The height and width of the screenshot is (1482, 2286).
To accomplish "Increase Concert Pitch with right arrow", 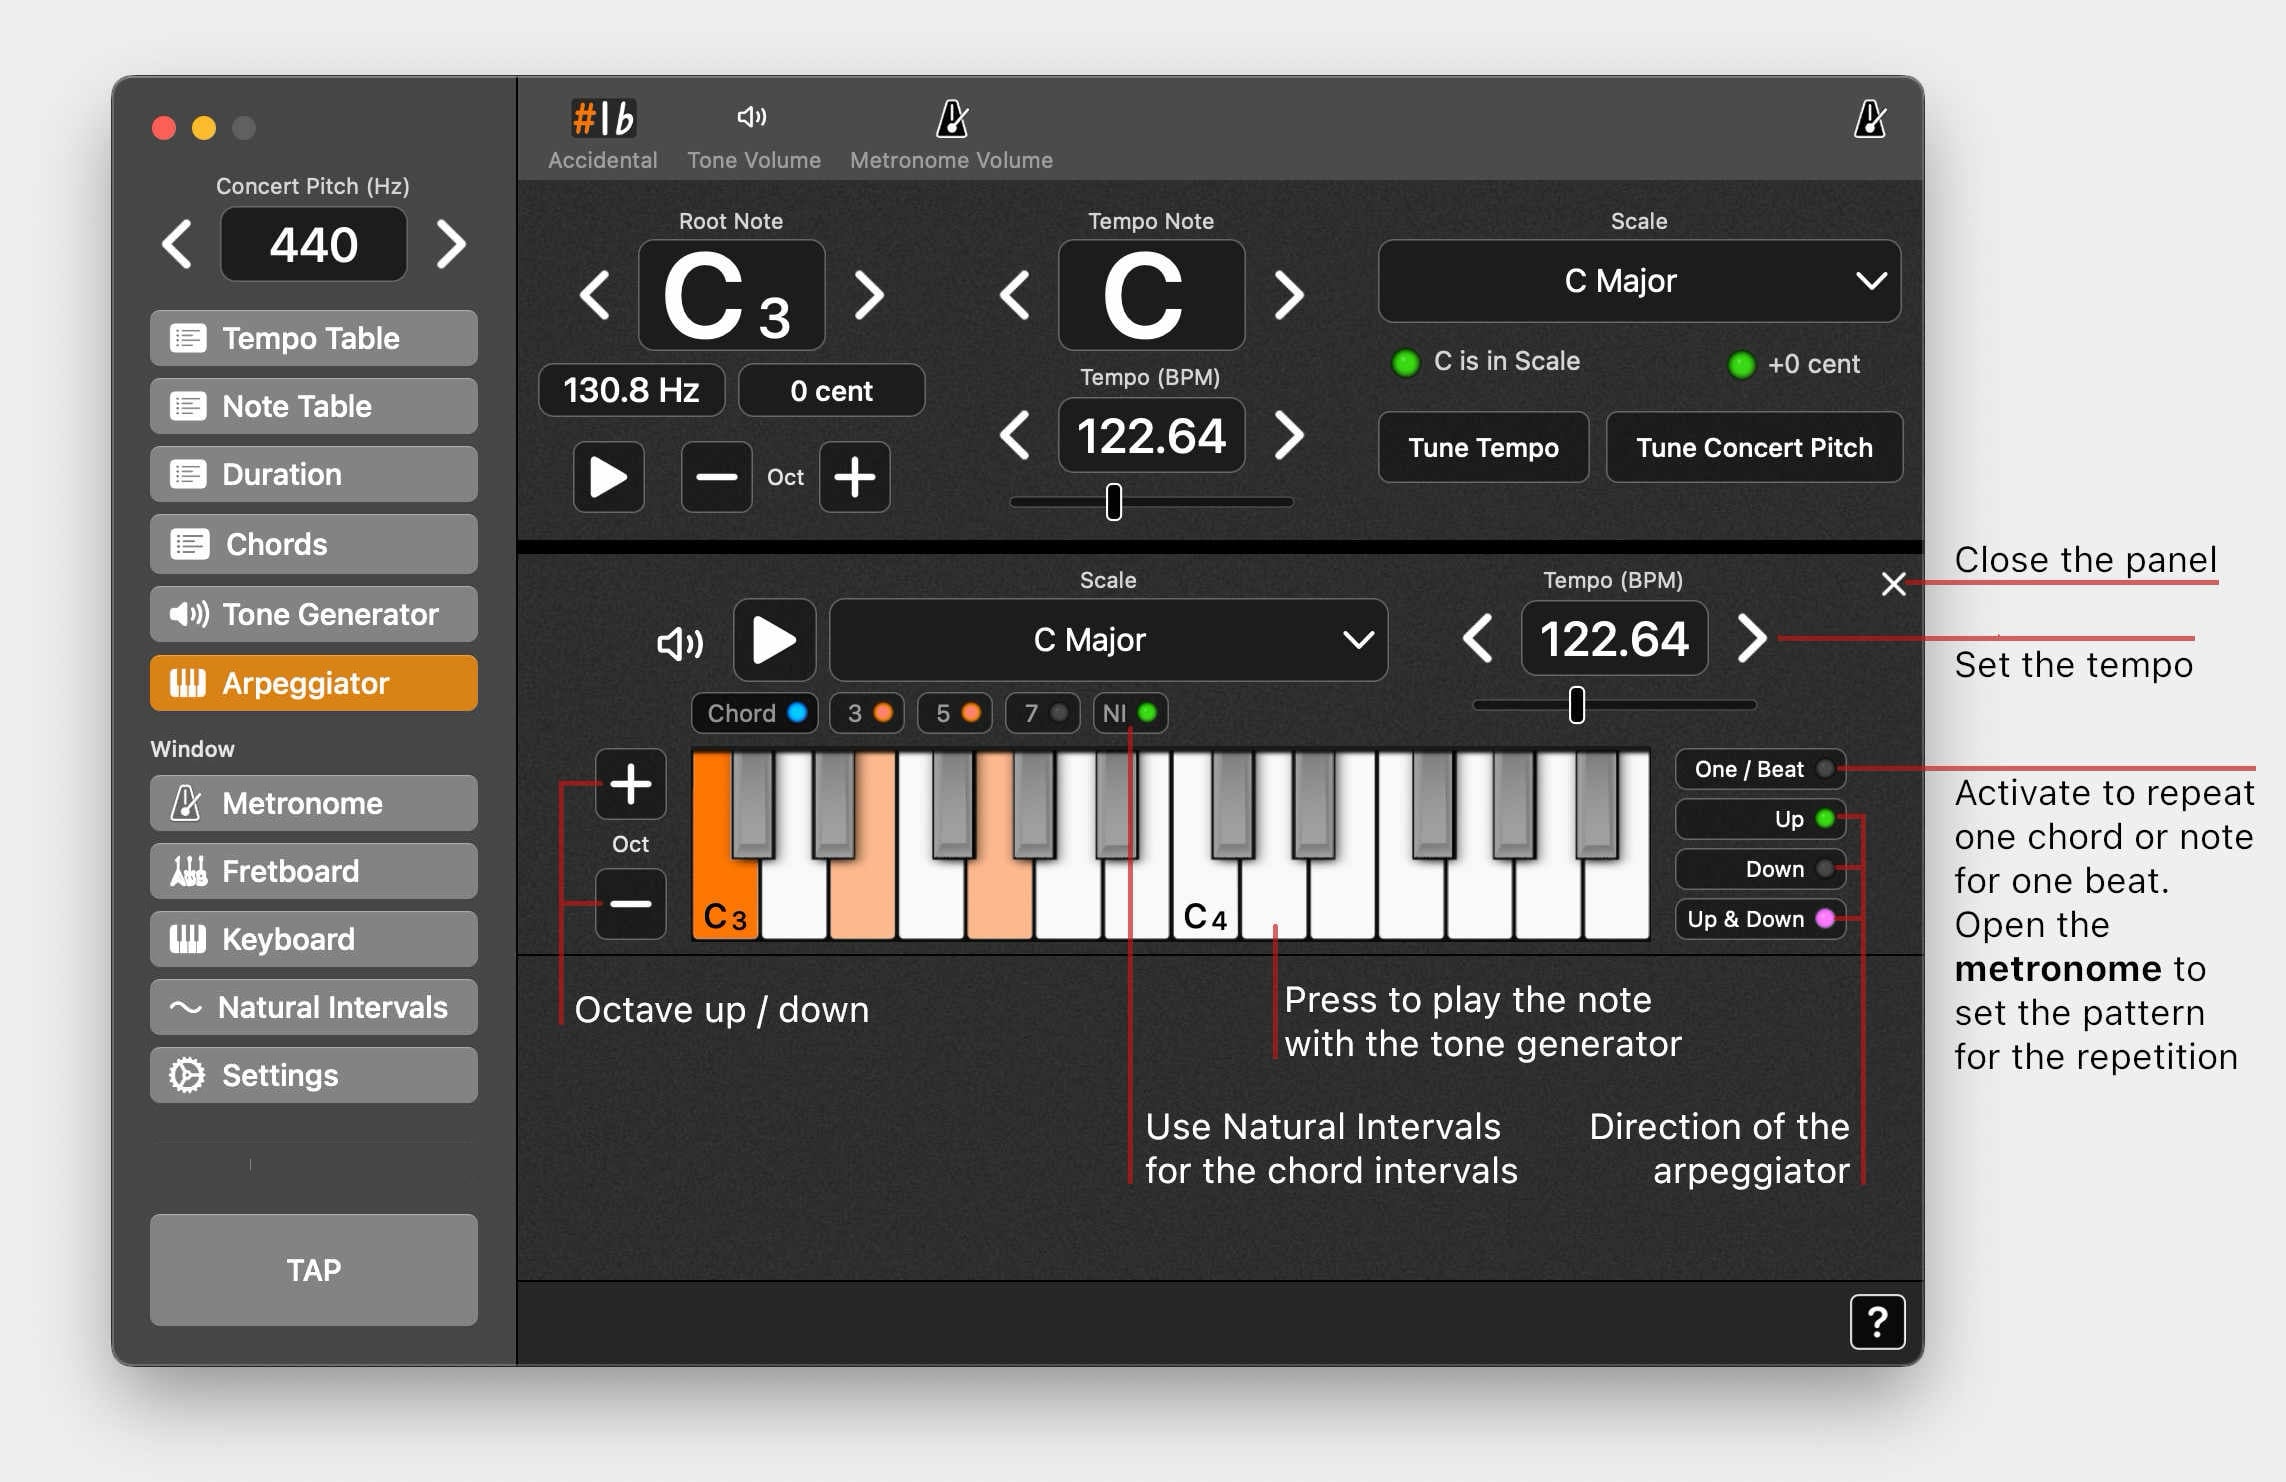I will point(451,245).
